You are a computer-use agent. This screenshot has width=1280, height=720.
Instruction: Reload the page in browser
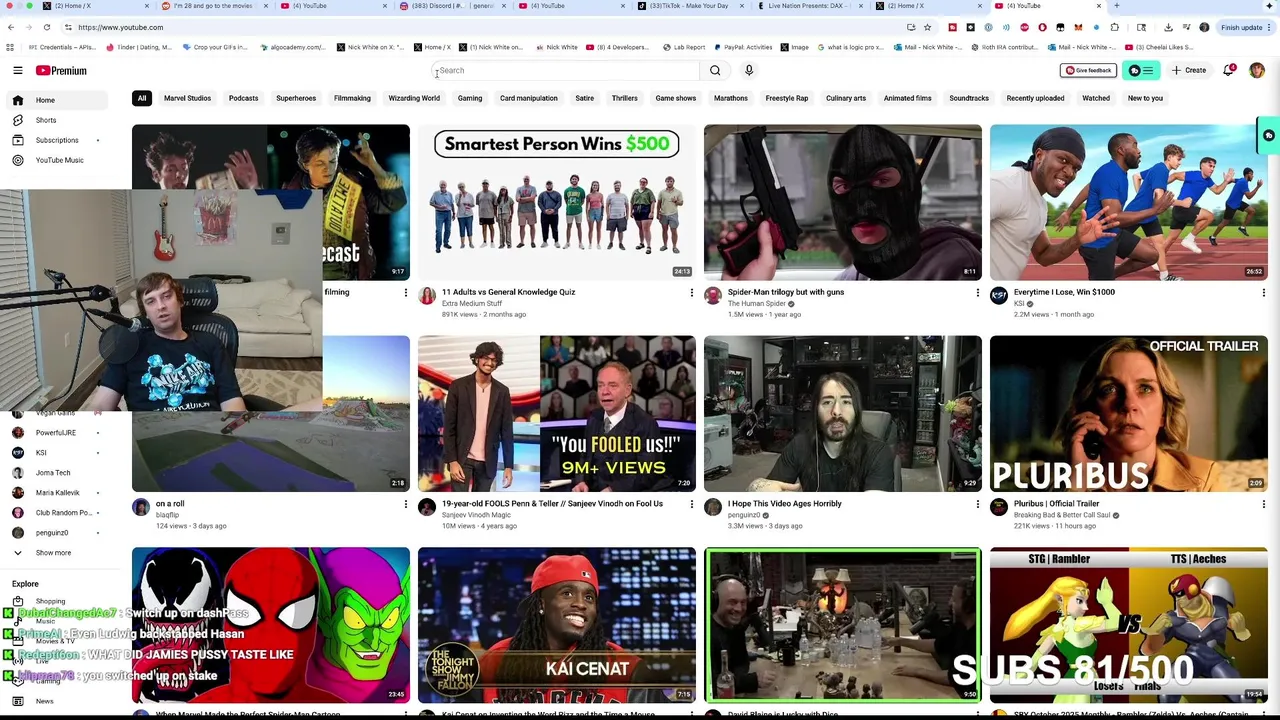(46, 27)
